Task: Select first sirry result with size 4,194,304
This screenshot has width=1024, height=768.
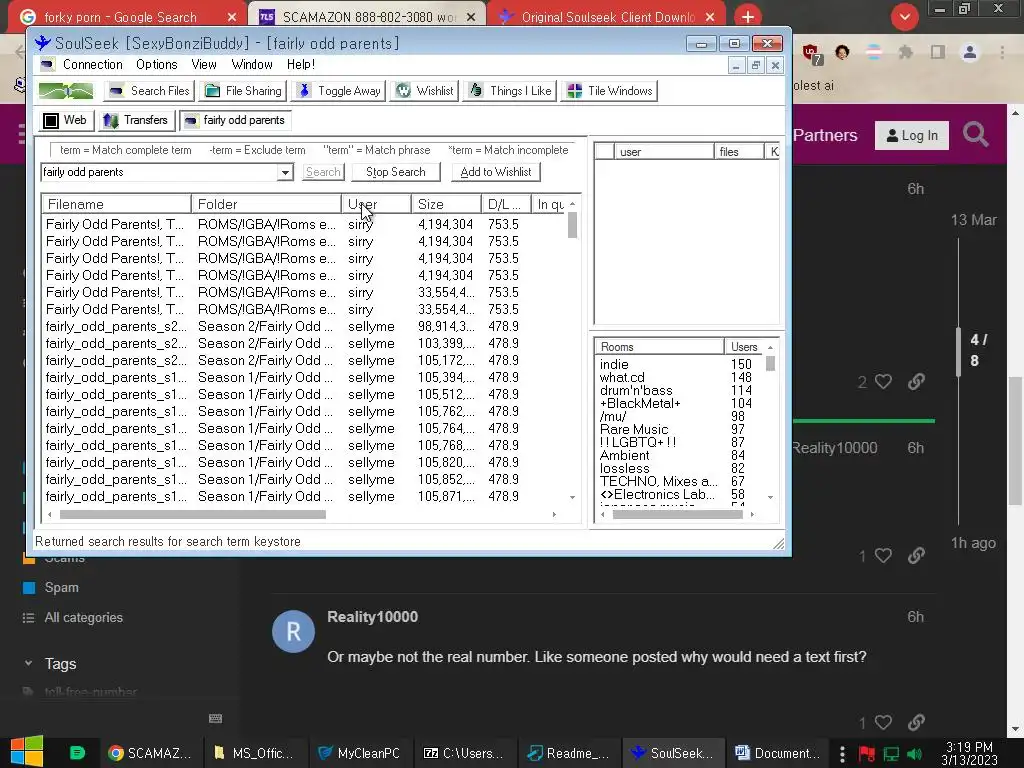Action: tap(304, 225)
